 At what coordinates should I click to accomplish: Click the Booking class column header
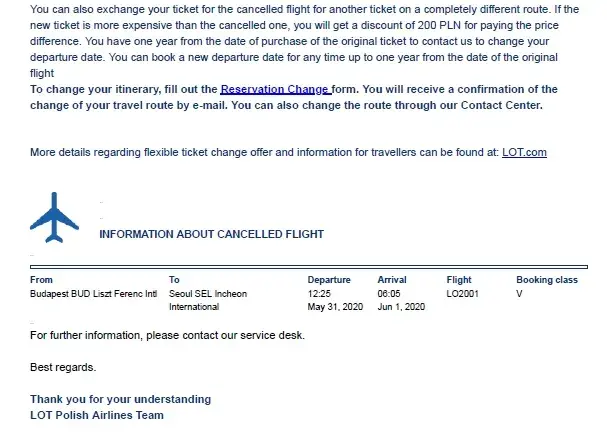coord(546,280)
